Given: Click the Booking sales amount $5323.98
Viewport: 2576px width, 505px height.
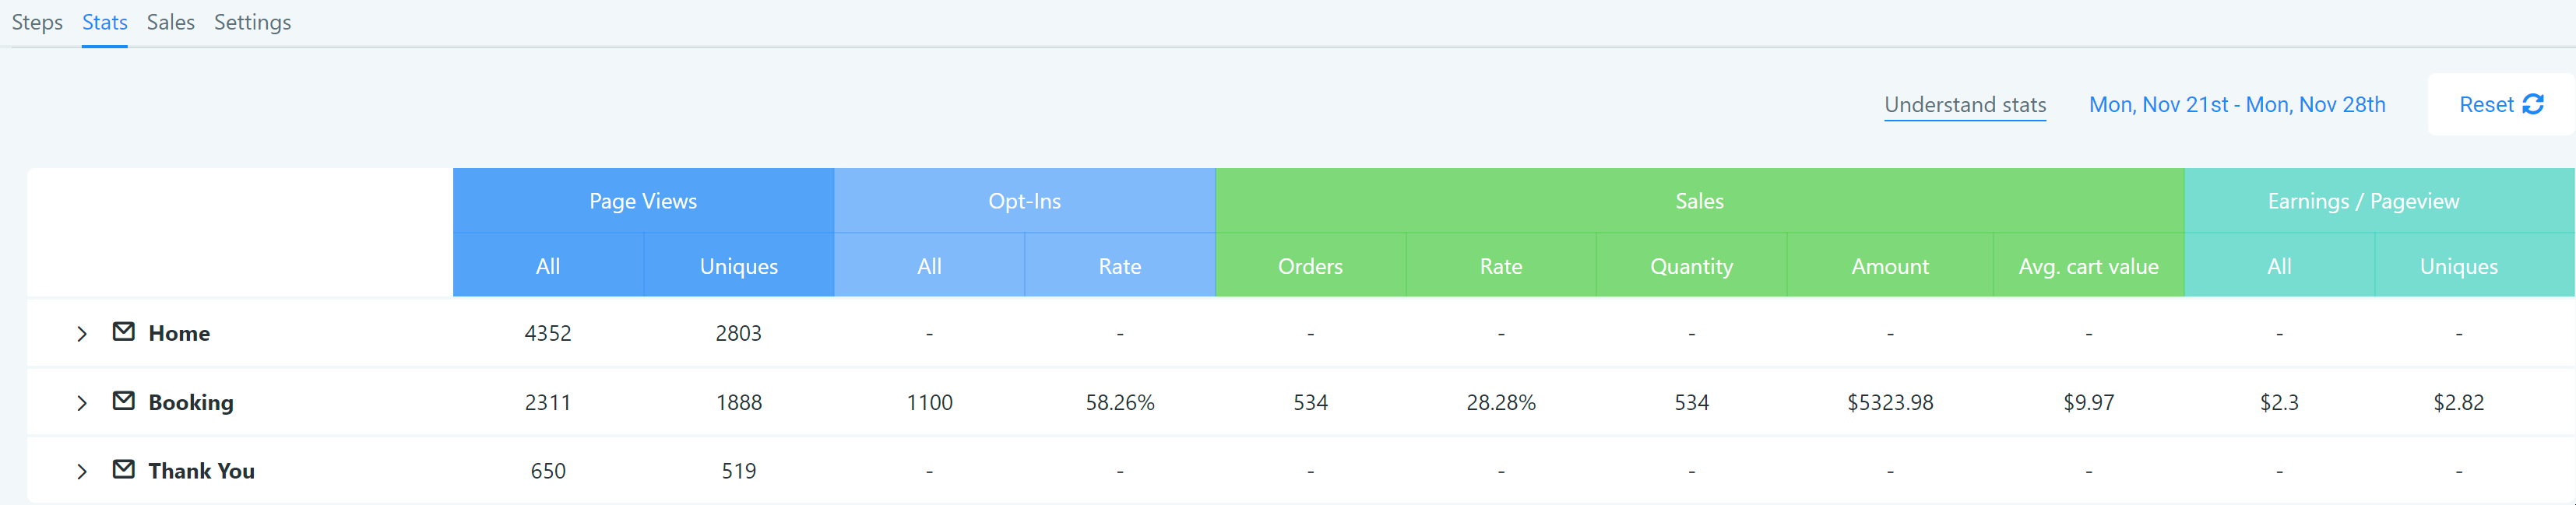Looking at the screenshot, I should point(1889,402).
